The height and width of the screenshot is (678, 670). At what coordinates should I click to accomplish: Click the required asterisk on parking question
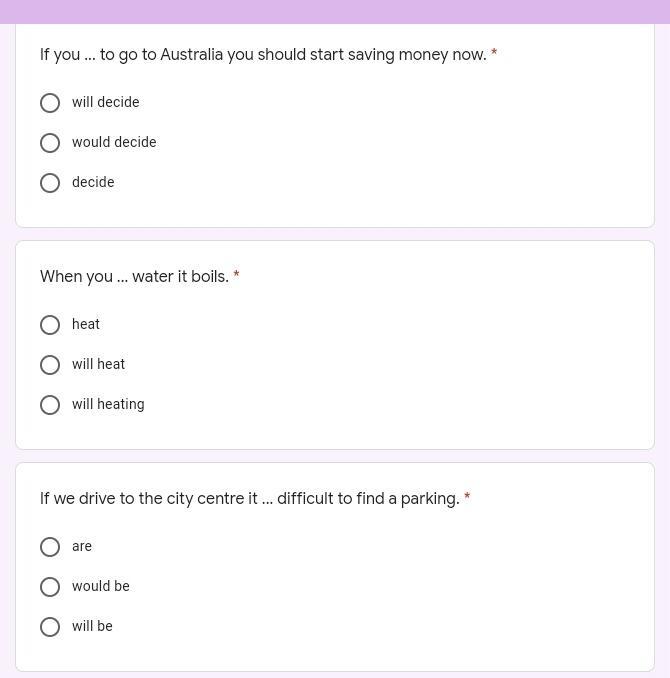pos(467,498)
